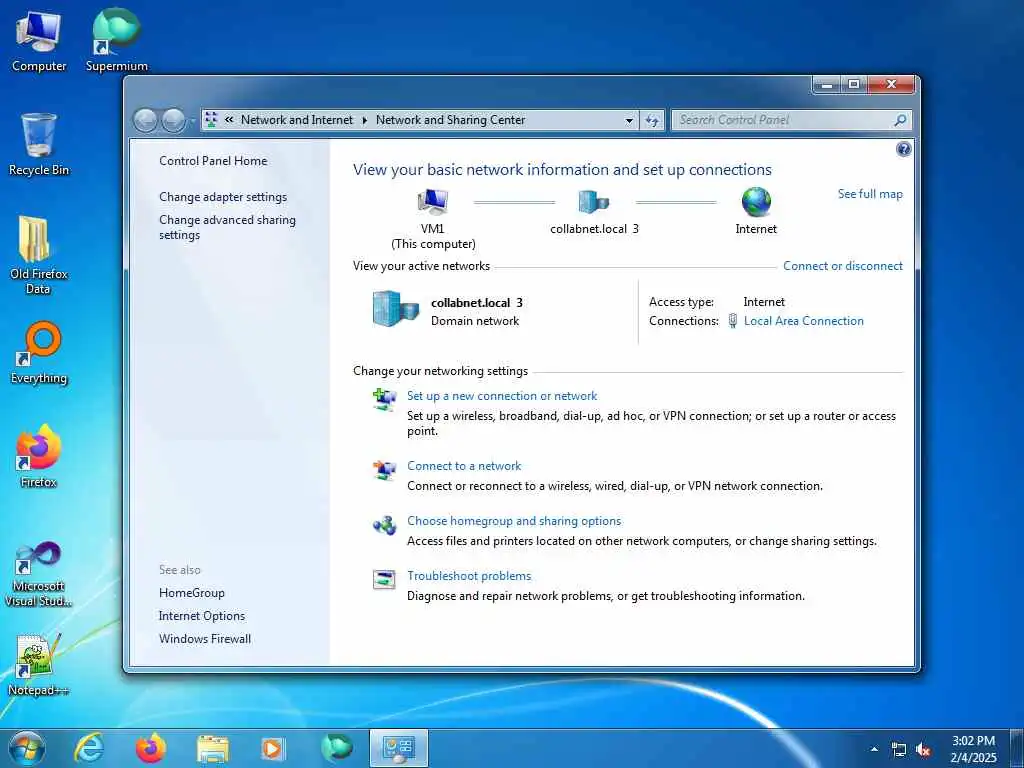The width and height of the screenshot is (1024, 768).
Task: Open Windows Explorer from the taskbar
Action: [213, 749]
